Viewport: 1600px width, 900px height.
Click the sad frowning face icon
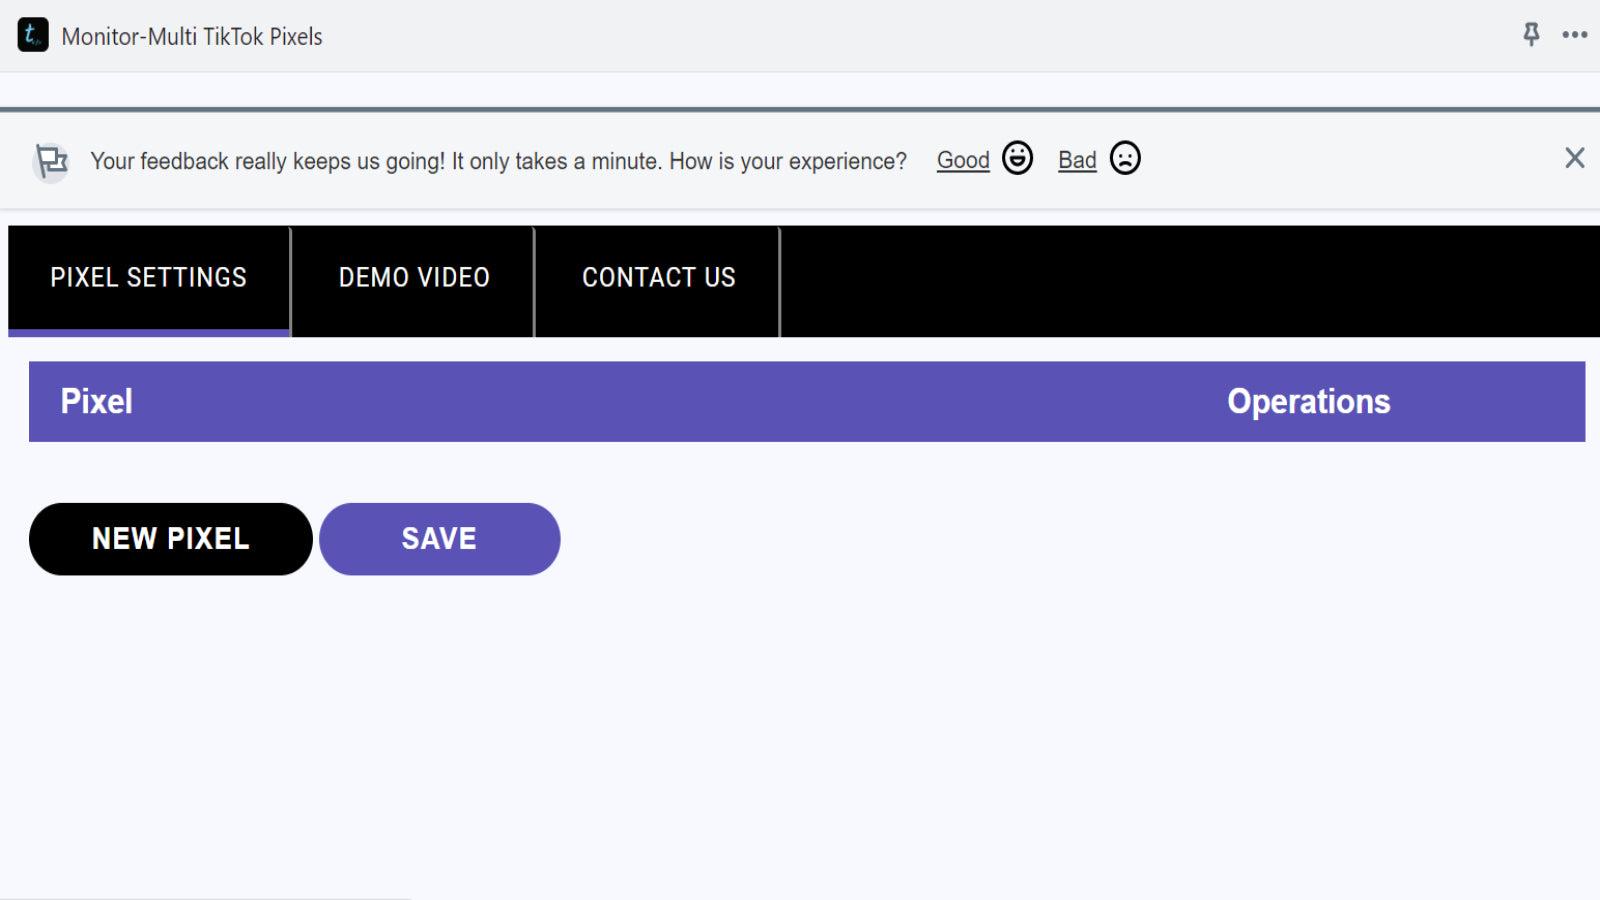[x=1125, y=159]
